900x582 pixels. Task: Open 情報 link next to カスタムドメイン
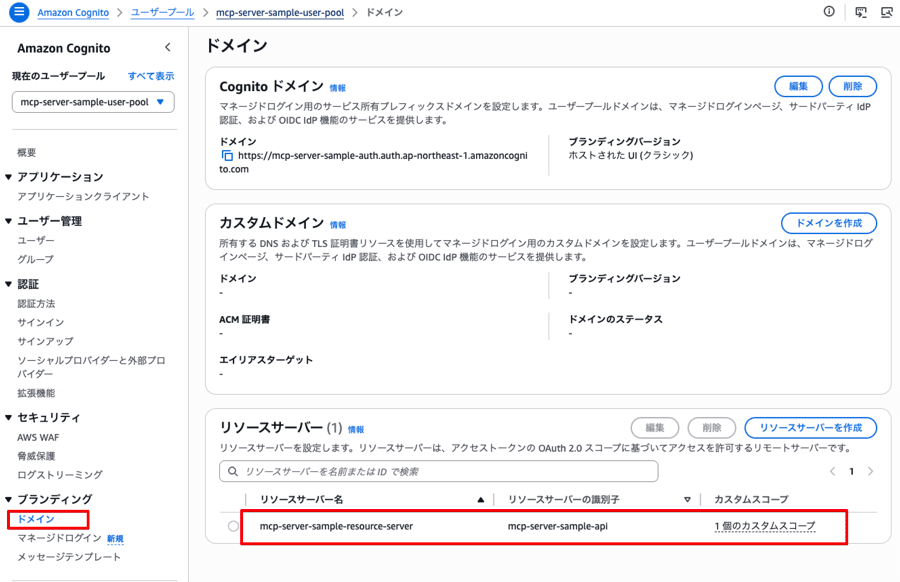pos(338,225)
